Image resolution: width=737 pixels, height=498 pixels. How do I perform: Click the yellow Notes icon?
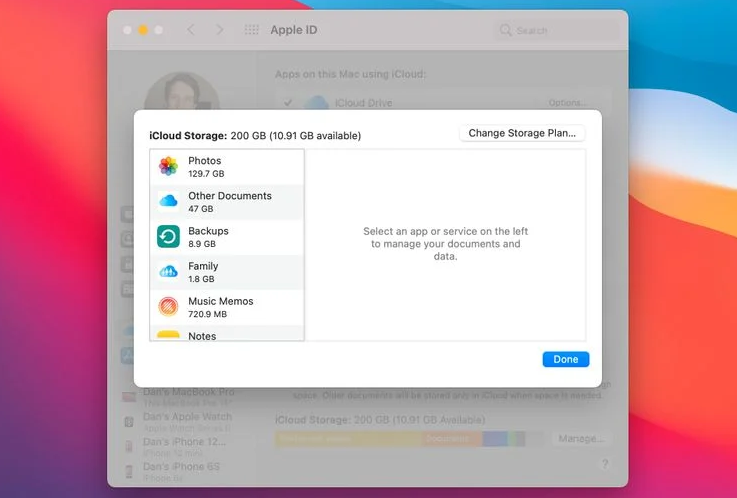point(168,335)
